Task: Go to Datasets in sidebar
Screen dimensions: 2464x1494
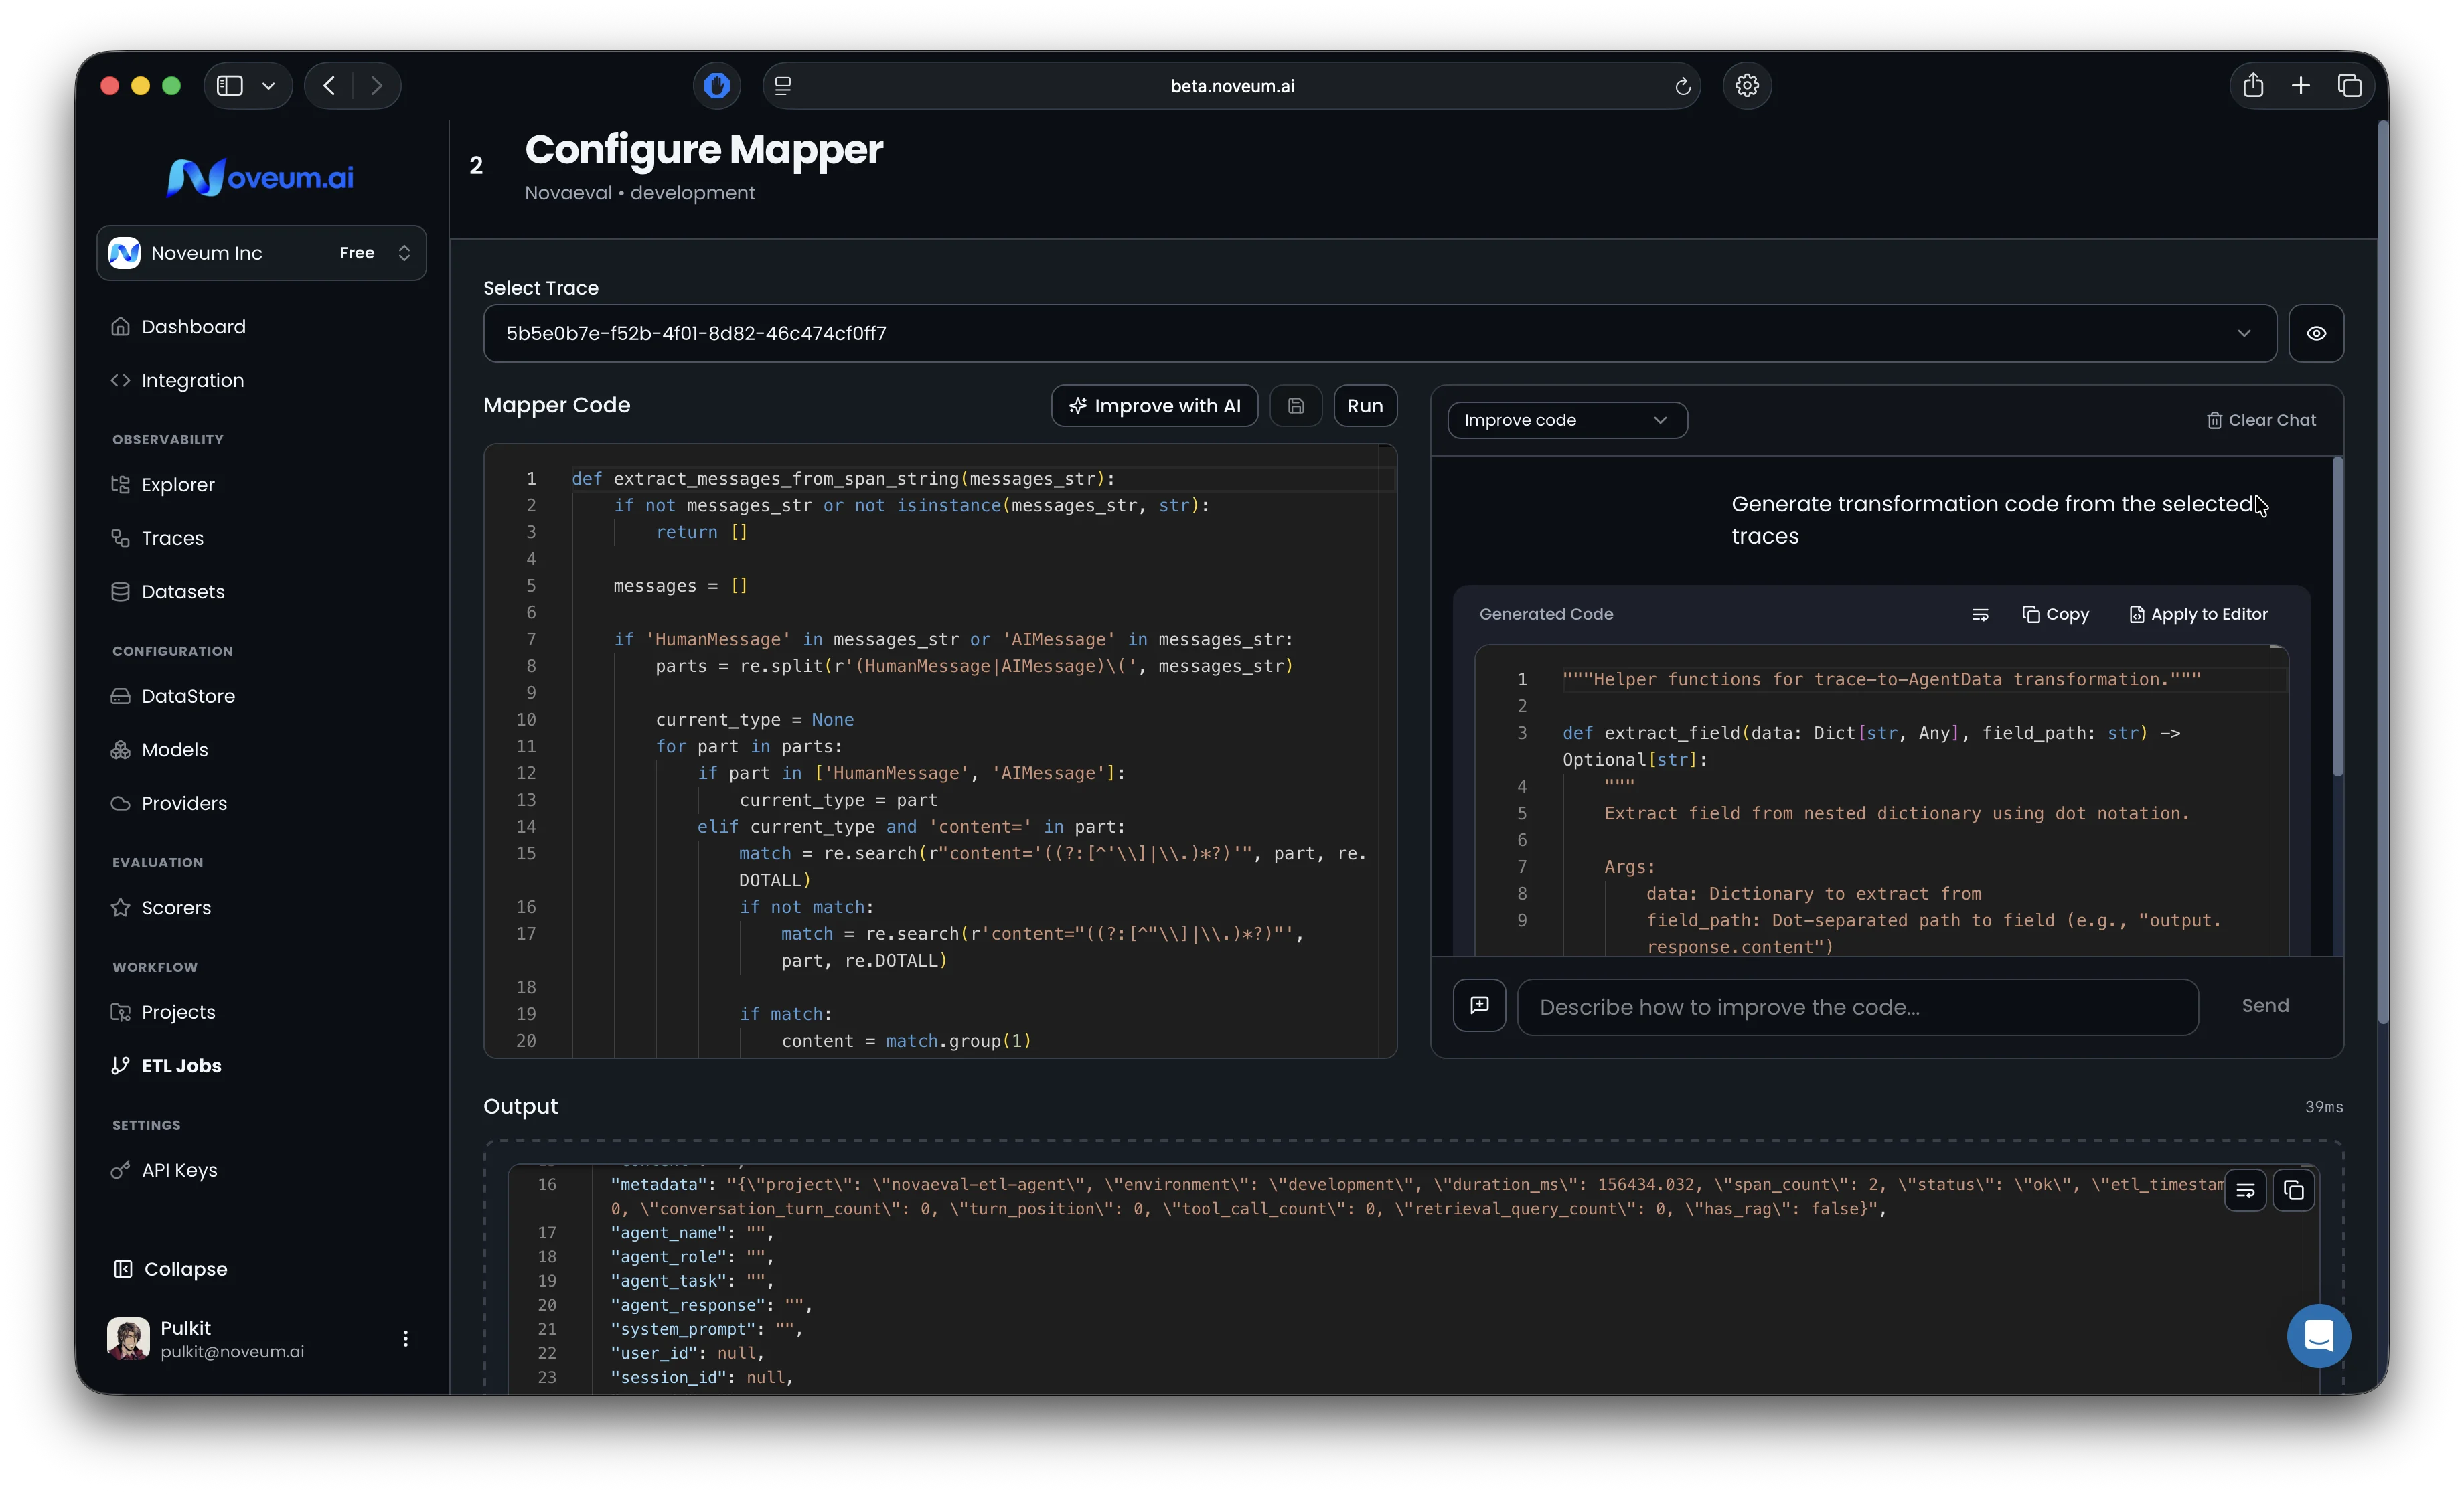Action: 183,592
